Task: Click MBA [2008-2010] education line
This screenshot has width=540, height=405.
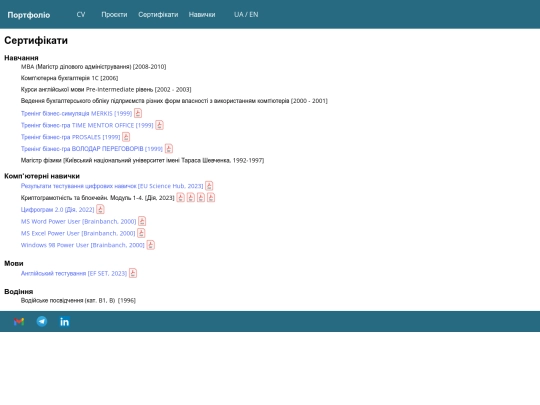Action: click(x=93, y=66)
